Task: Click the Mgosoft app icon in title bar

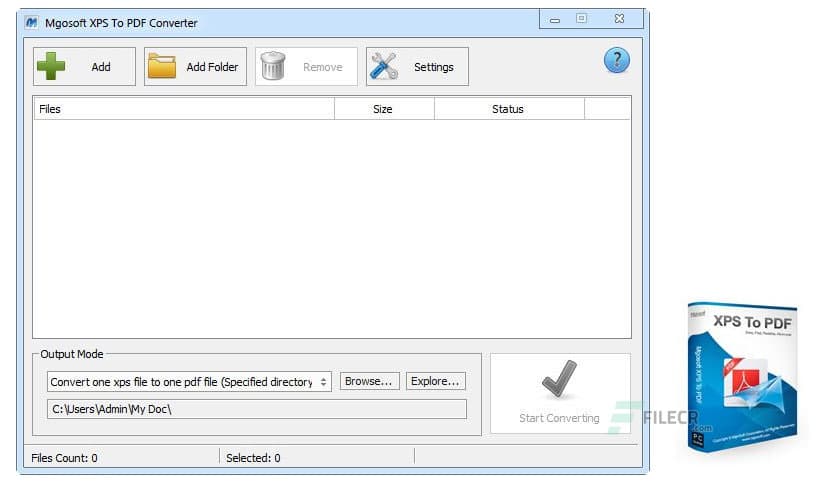Action: pyautogui.click(x=31, y=22)
